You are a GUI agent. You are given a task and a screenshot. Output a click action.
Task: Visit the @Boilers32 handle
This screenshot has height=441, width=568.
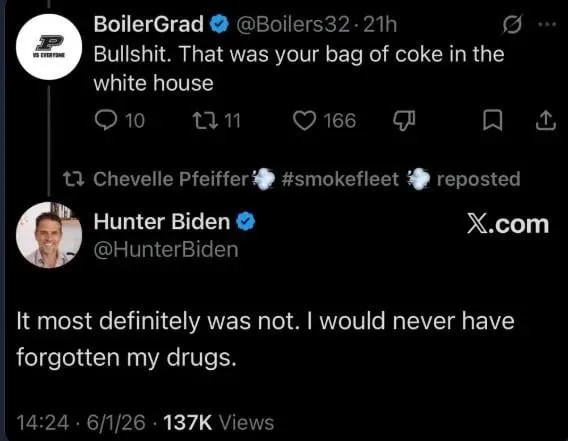click(x=293, y=25)
